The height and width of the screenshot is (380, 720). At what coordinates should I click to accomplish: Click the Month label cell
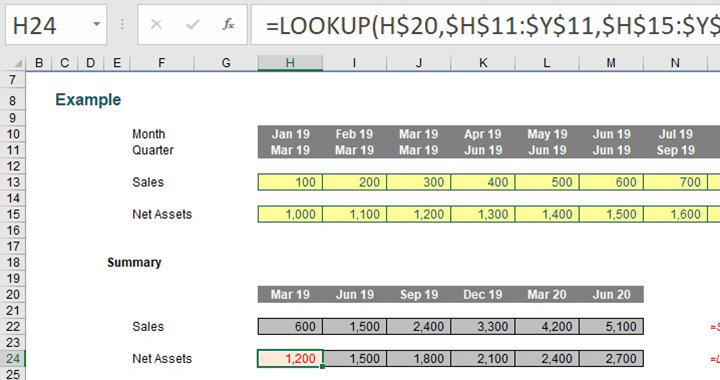pyautogui.click(x=148, y=134)
